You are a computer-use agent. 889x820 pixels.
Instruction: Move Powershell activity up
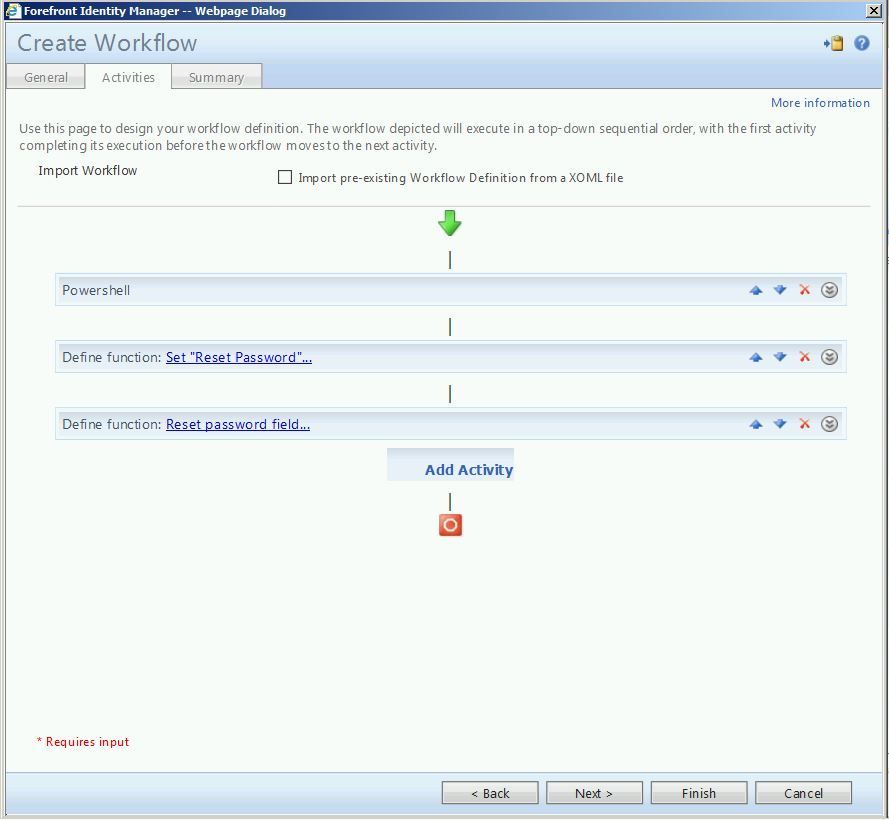[x=756, y=290]
